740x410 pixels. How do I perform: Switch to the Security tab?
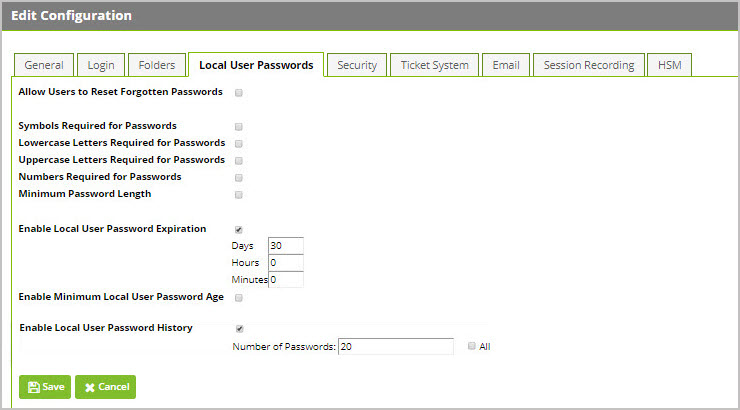coord(357,65)
